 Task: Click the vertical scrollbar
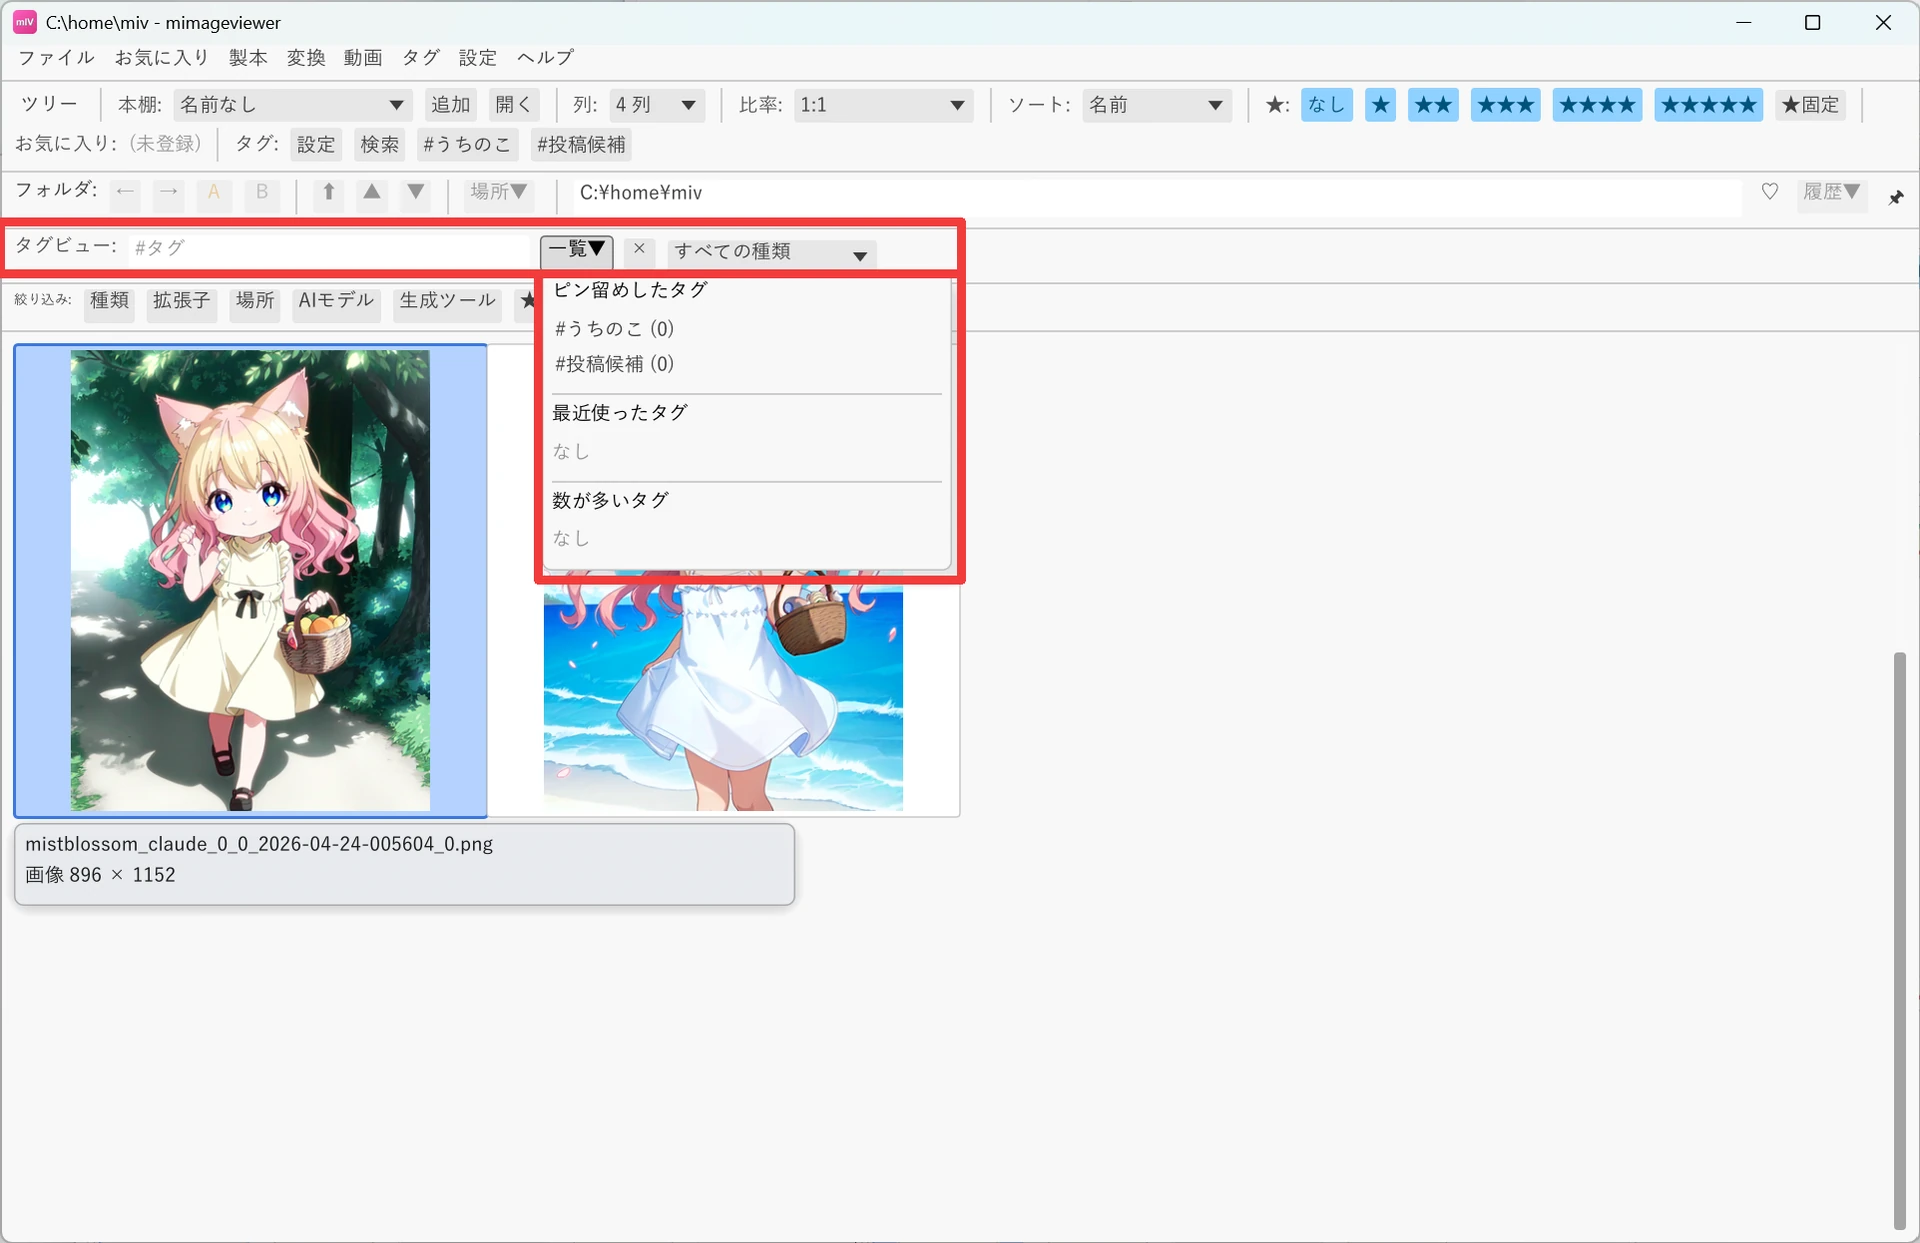point(1899,940)
